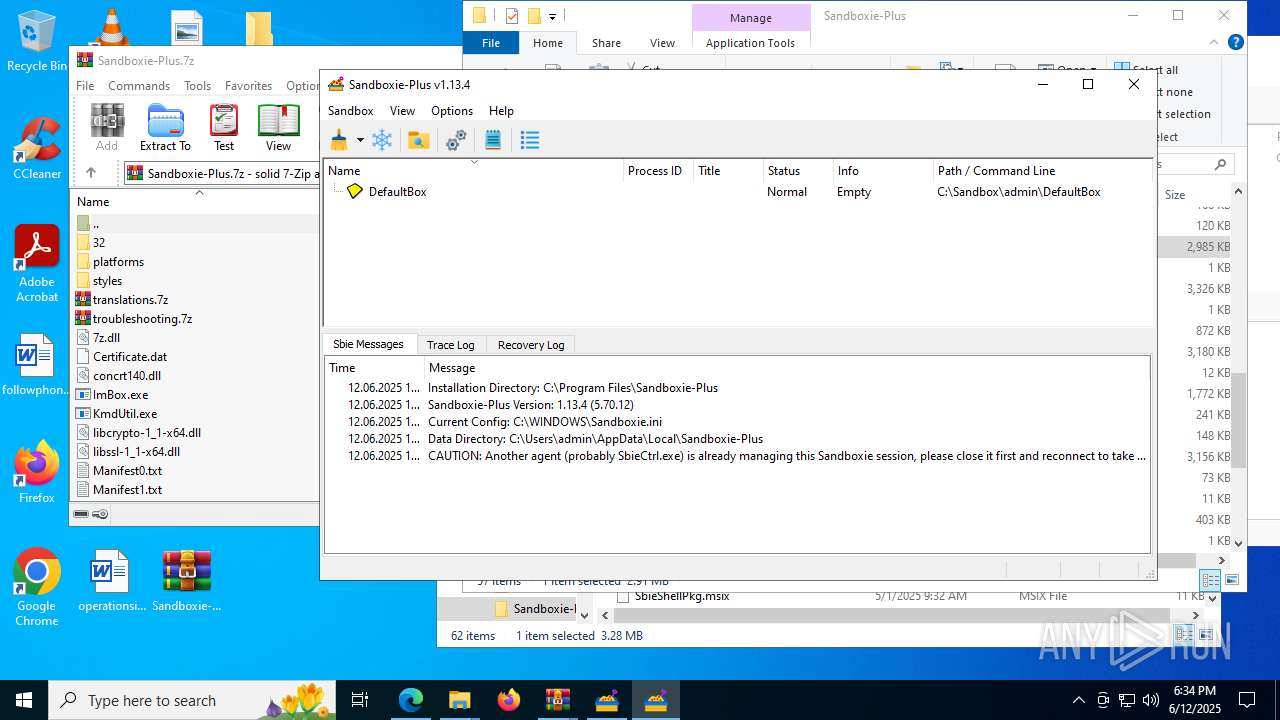
Task: Click Properties checkmark icon in Explorer title bar
Action: coord(512,16)
